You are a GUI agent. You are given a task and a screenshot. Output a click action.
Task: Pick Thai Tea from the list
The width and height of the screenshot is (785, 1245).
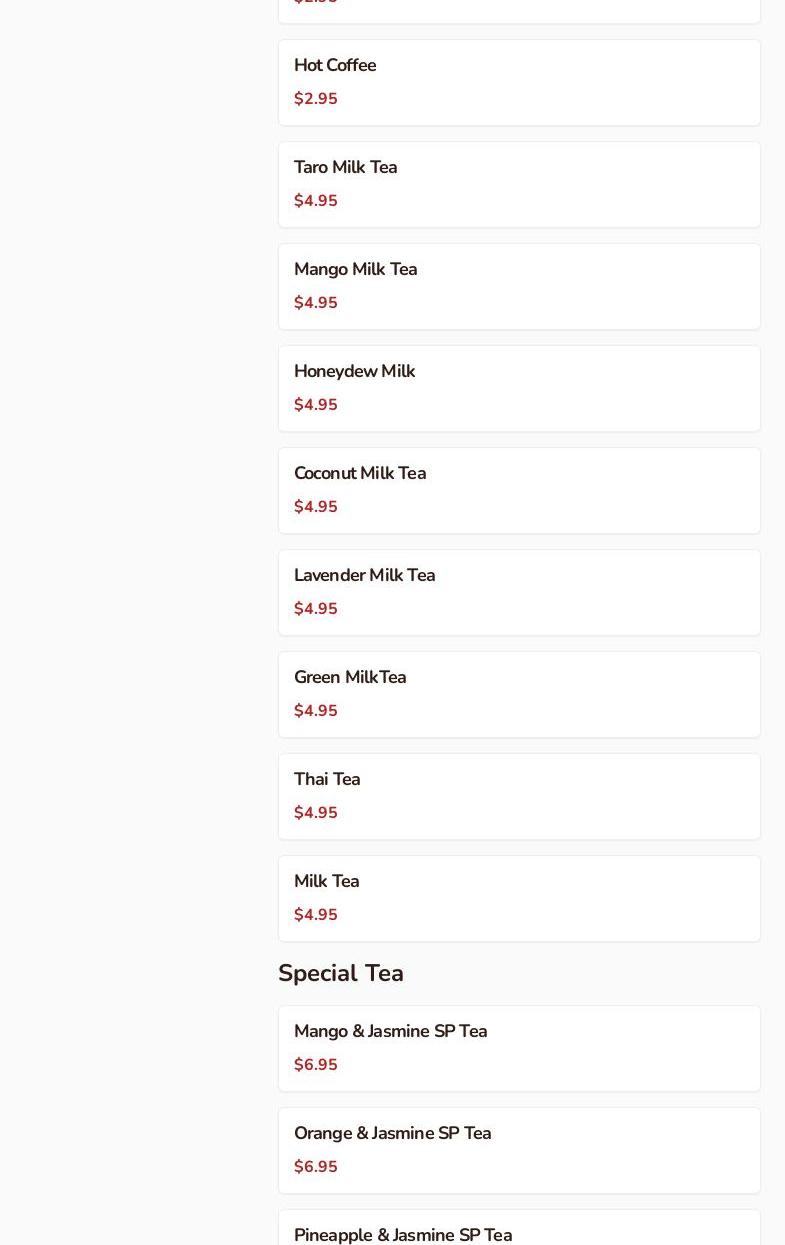tap(519, 796)
